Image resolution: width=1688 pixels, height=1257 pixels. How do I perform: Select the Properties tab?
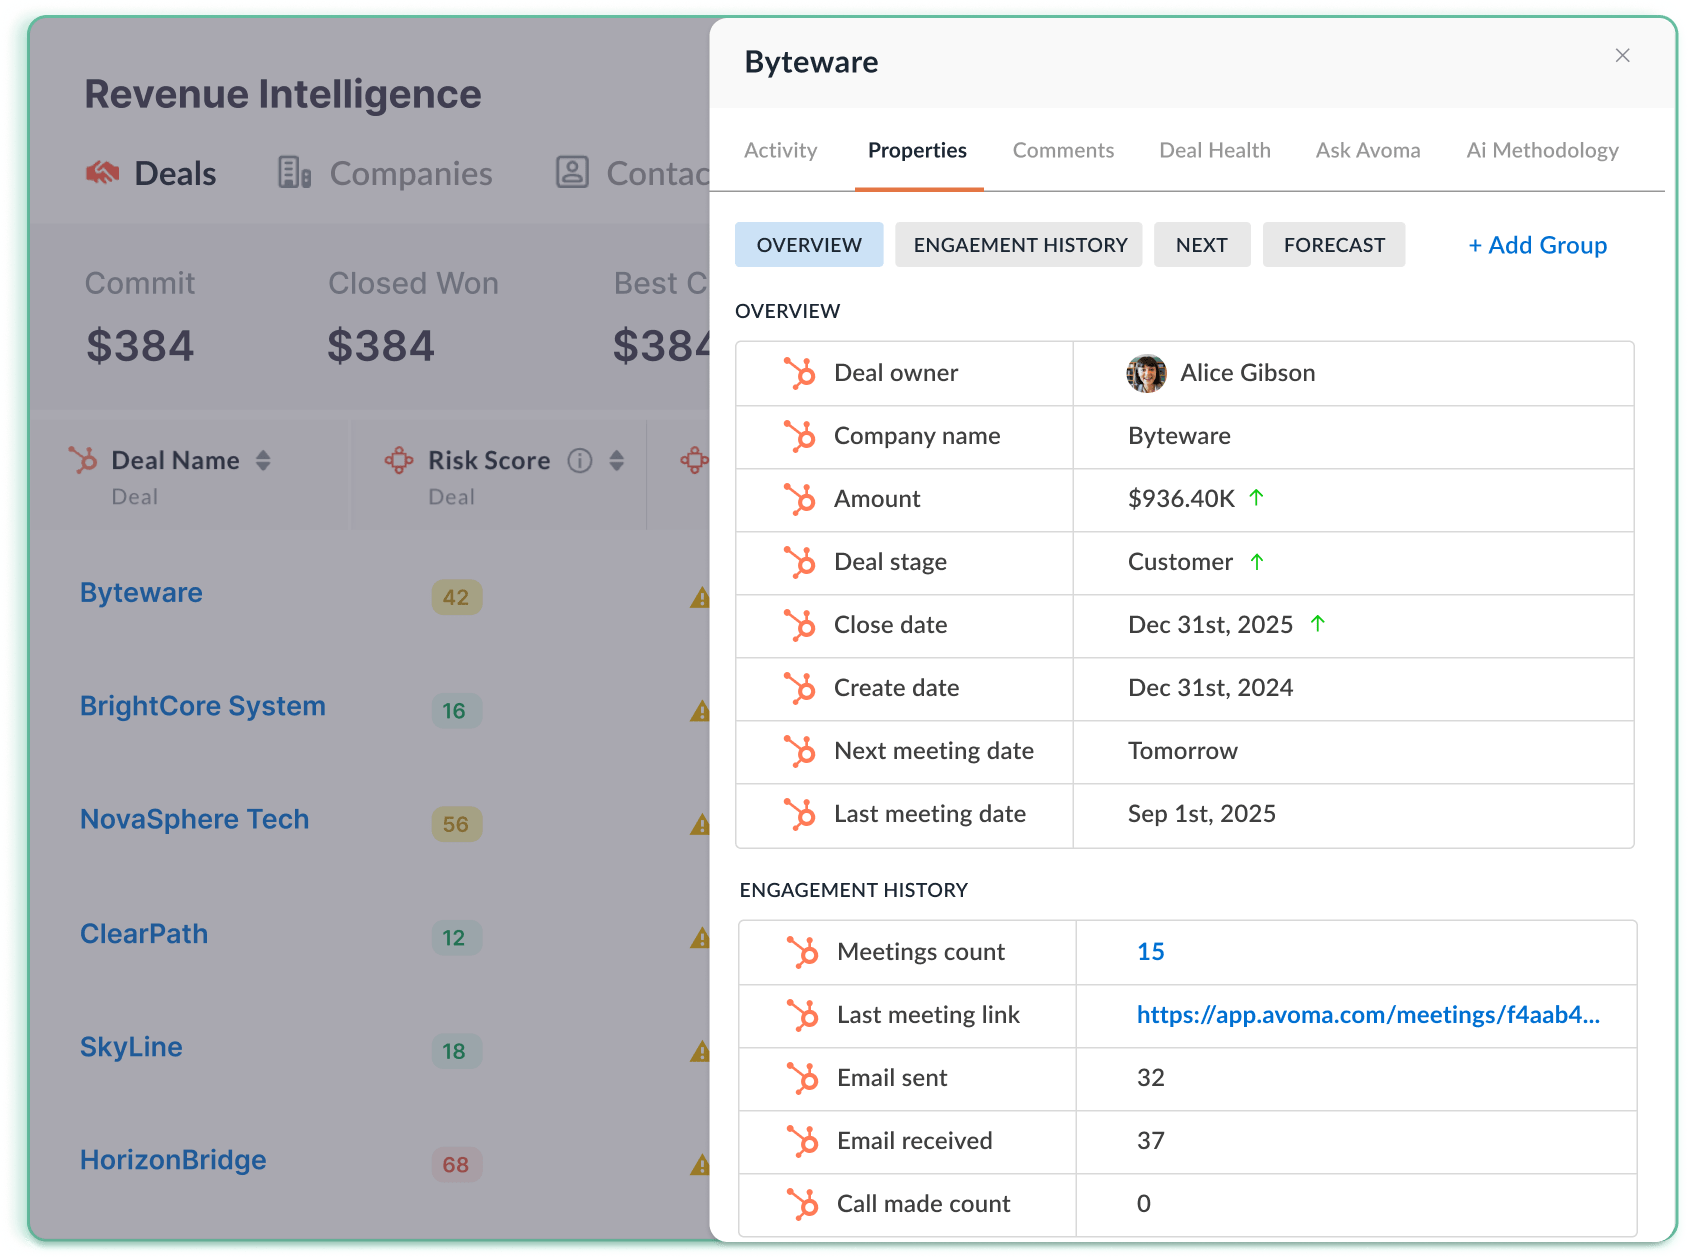pyautogui.click(x=917, y=150)
